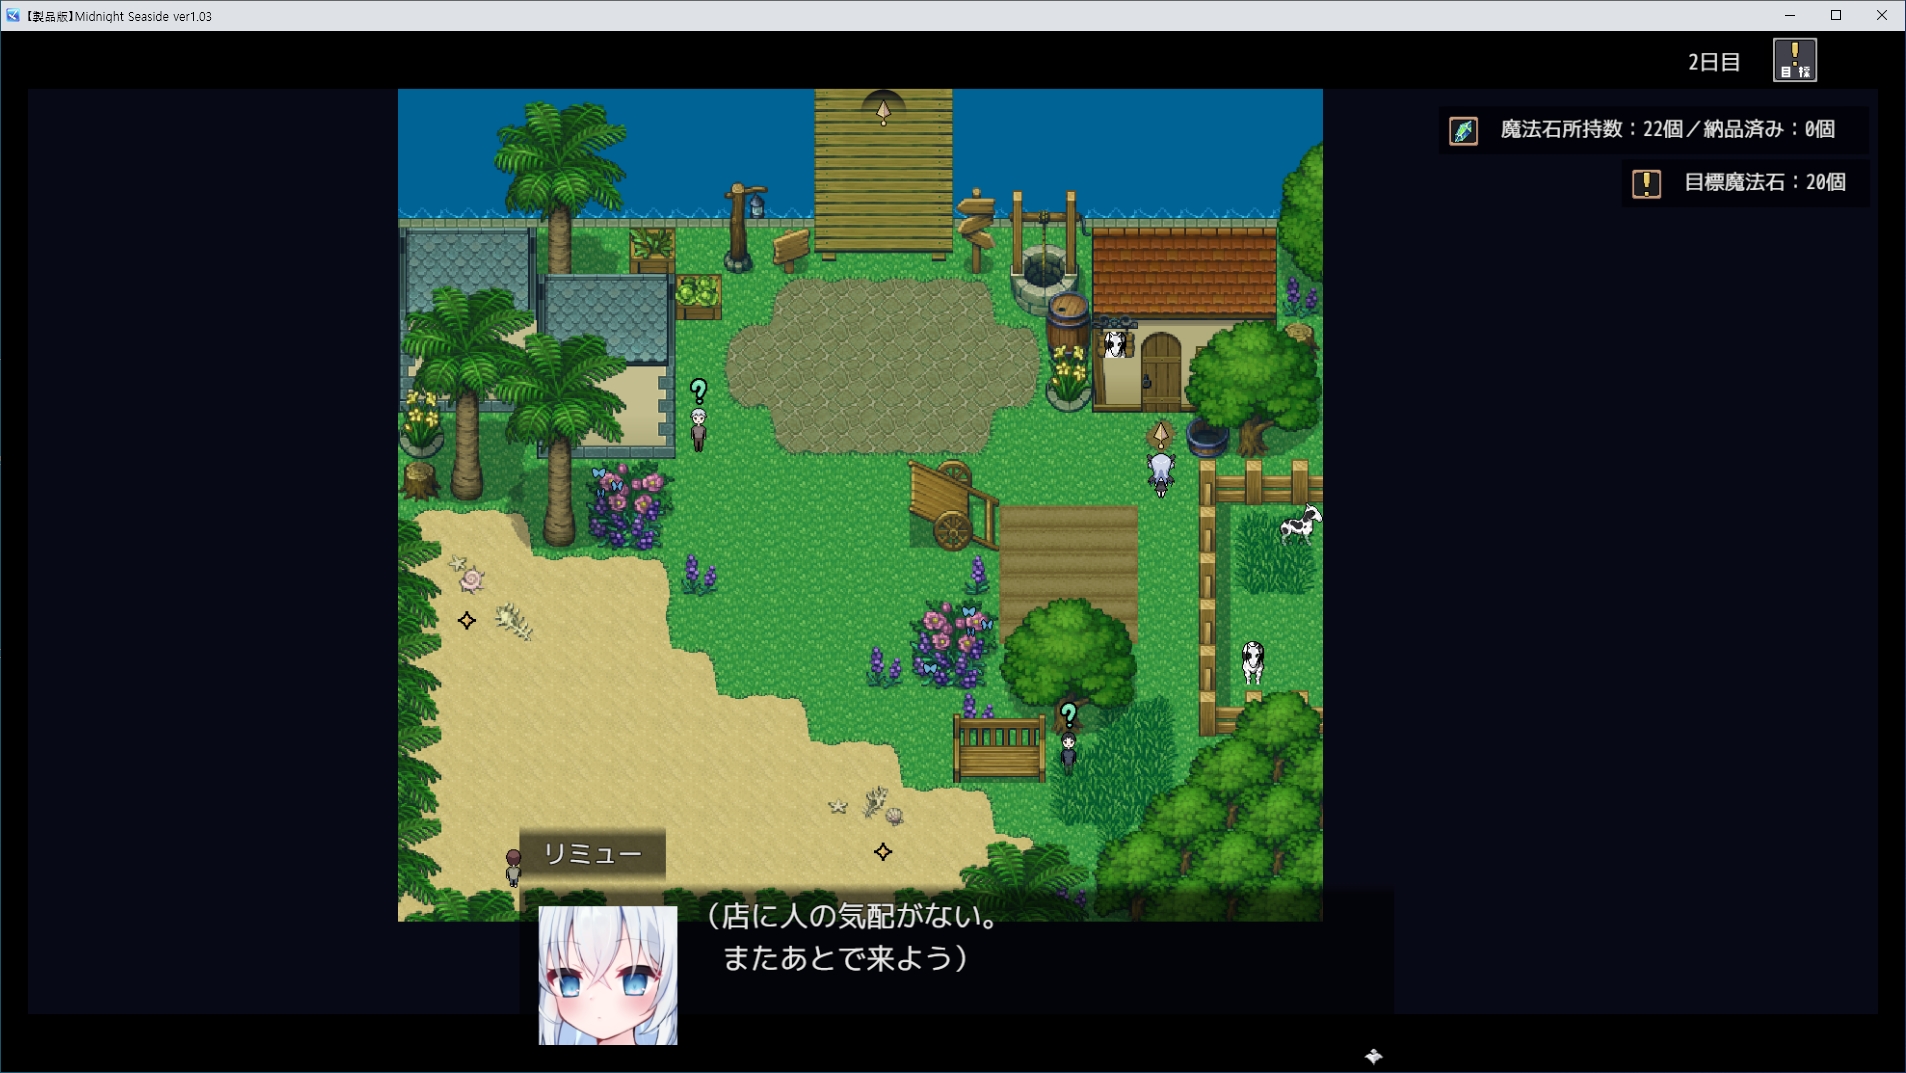The width and height of the screenshot is (1906, 1073).
Task: Click the NPC with question mark near the blue-roofed house
Action: [698, 429]
